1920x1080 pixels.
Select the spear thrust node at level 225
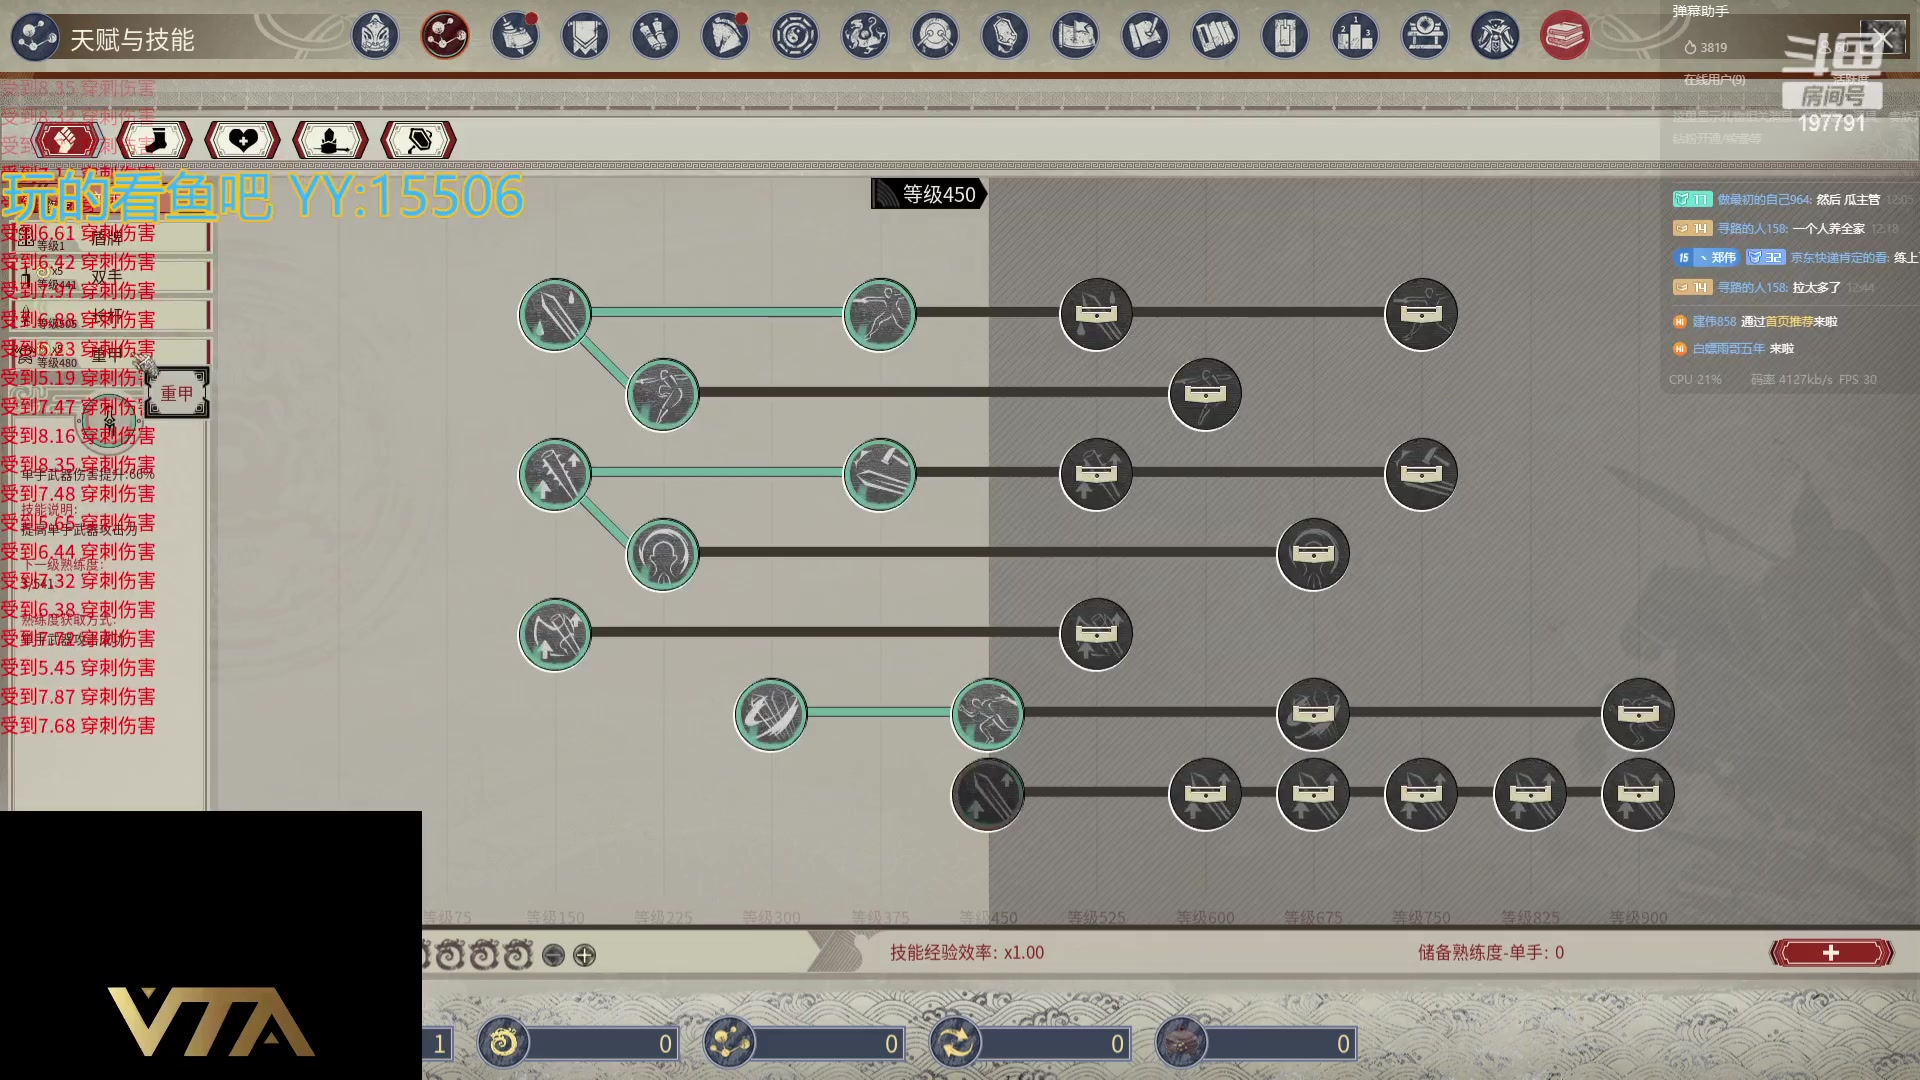(663, 394)
